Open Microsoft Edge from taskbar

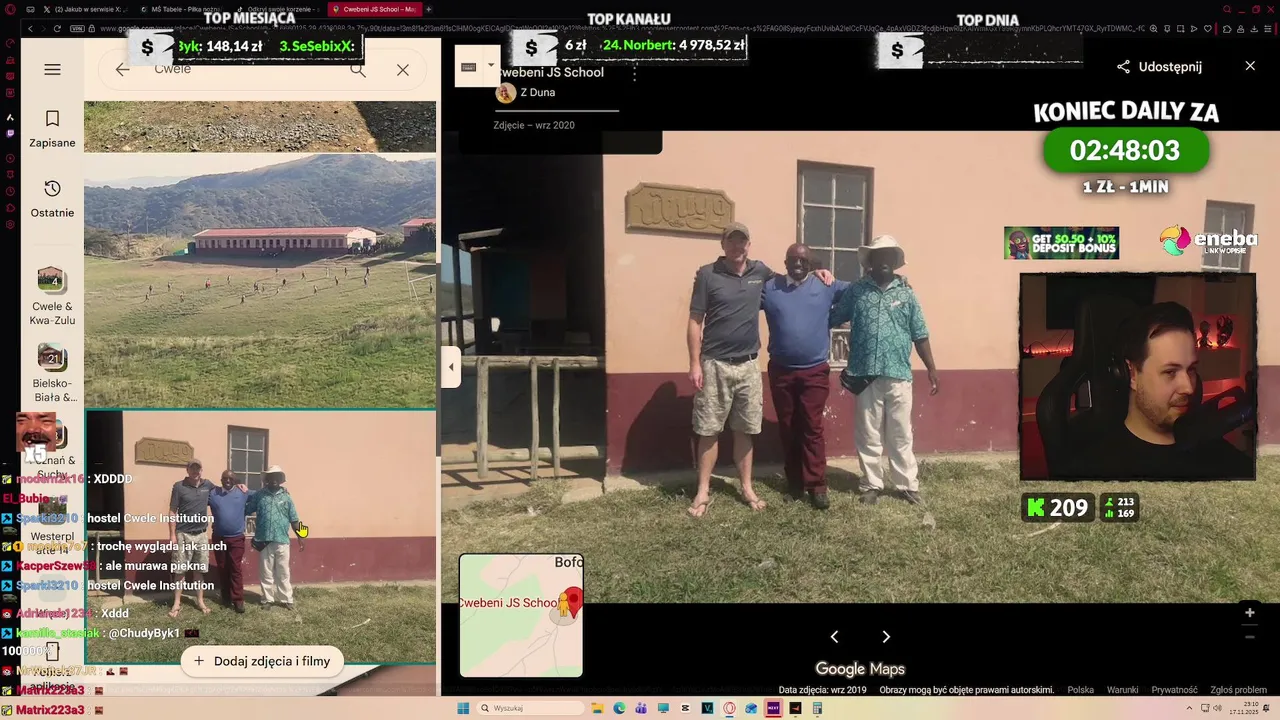tap(619, 708)
